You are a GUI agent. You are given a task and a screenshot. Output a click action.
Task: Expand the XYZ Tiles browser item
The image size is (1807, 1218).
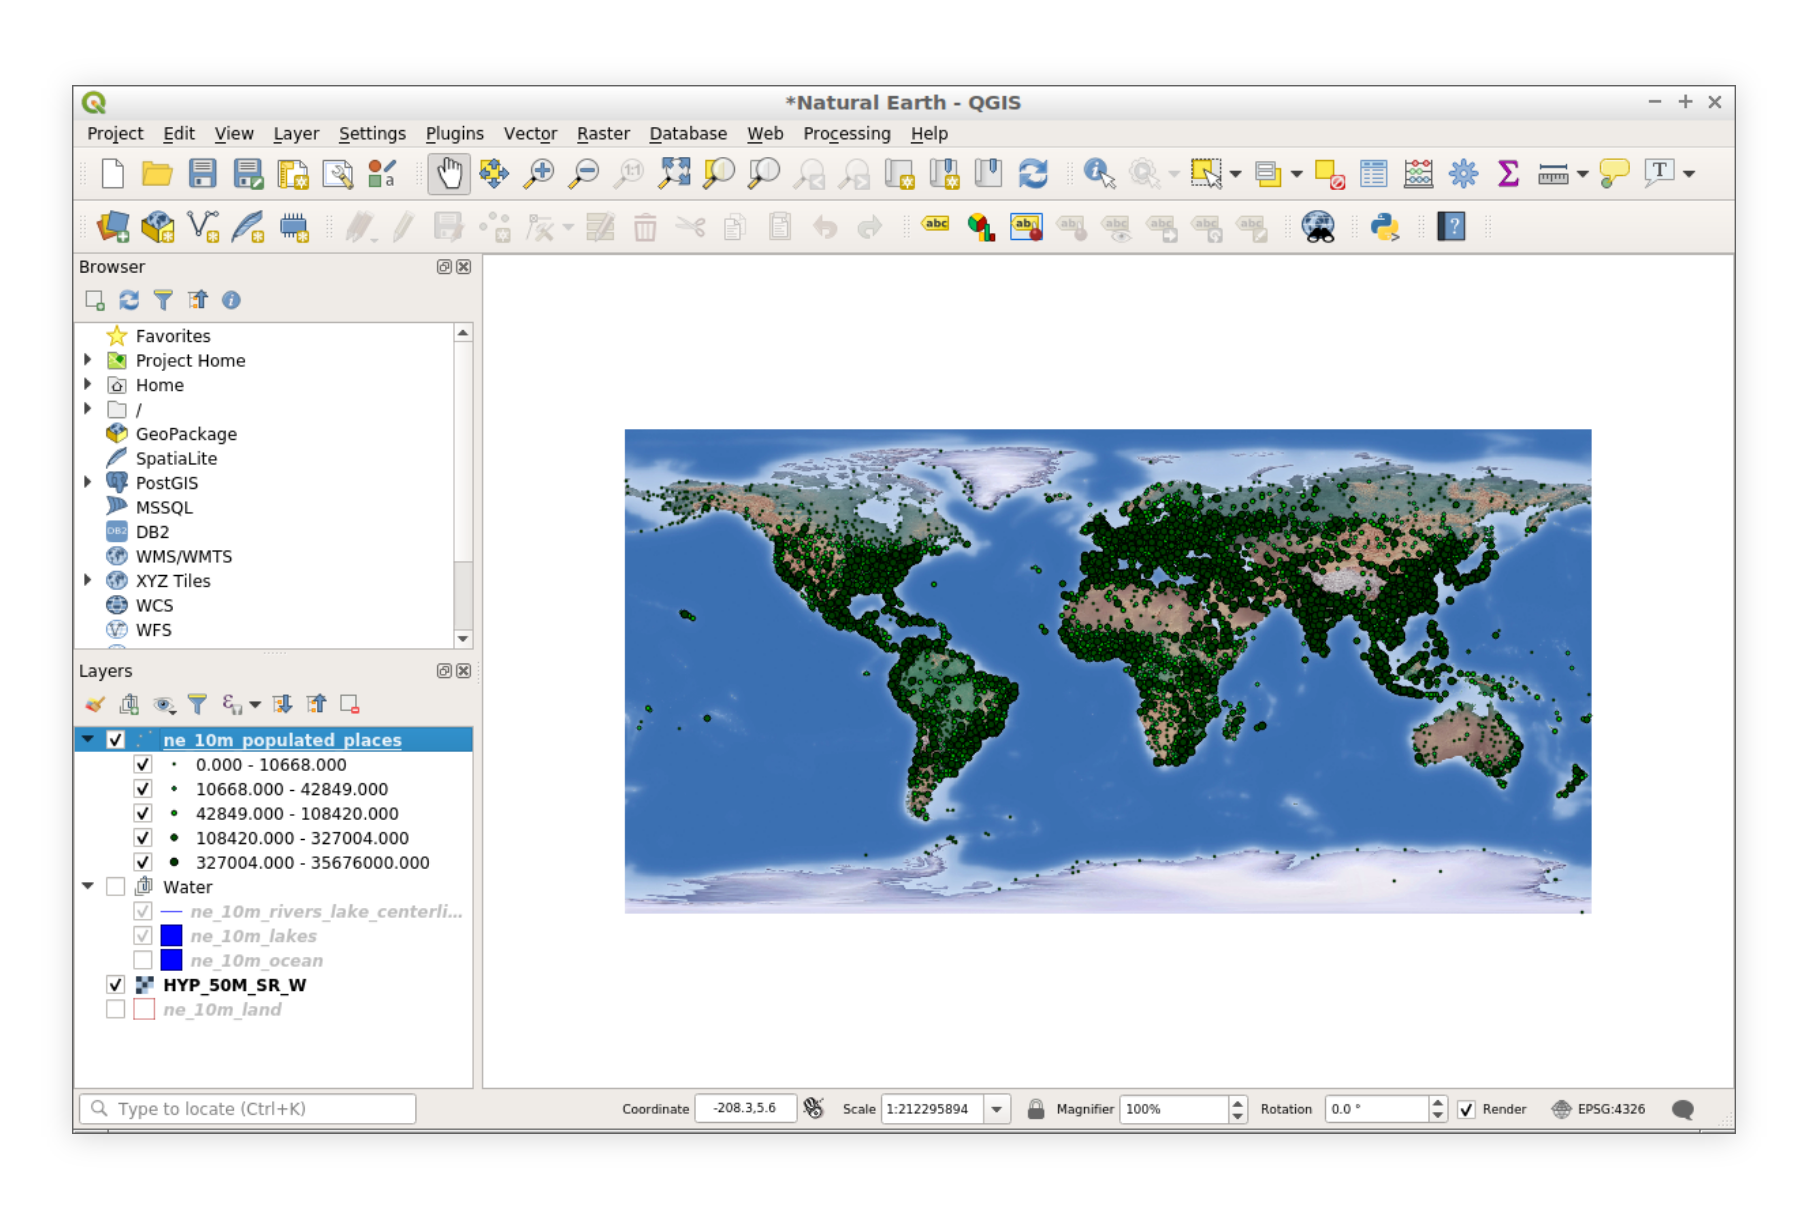(88, 580)
